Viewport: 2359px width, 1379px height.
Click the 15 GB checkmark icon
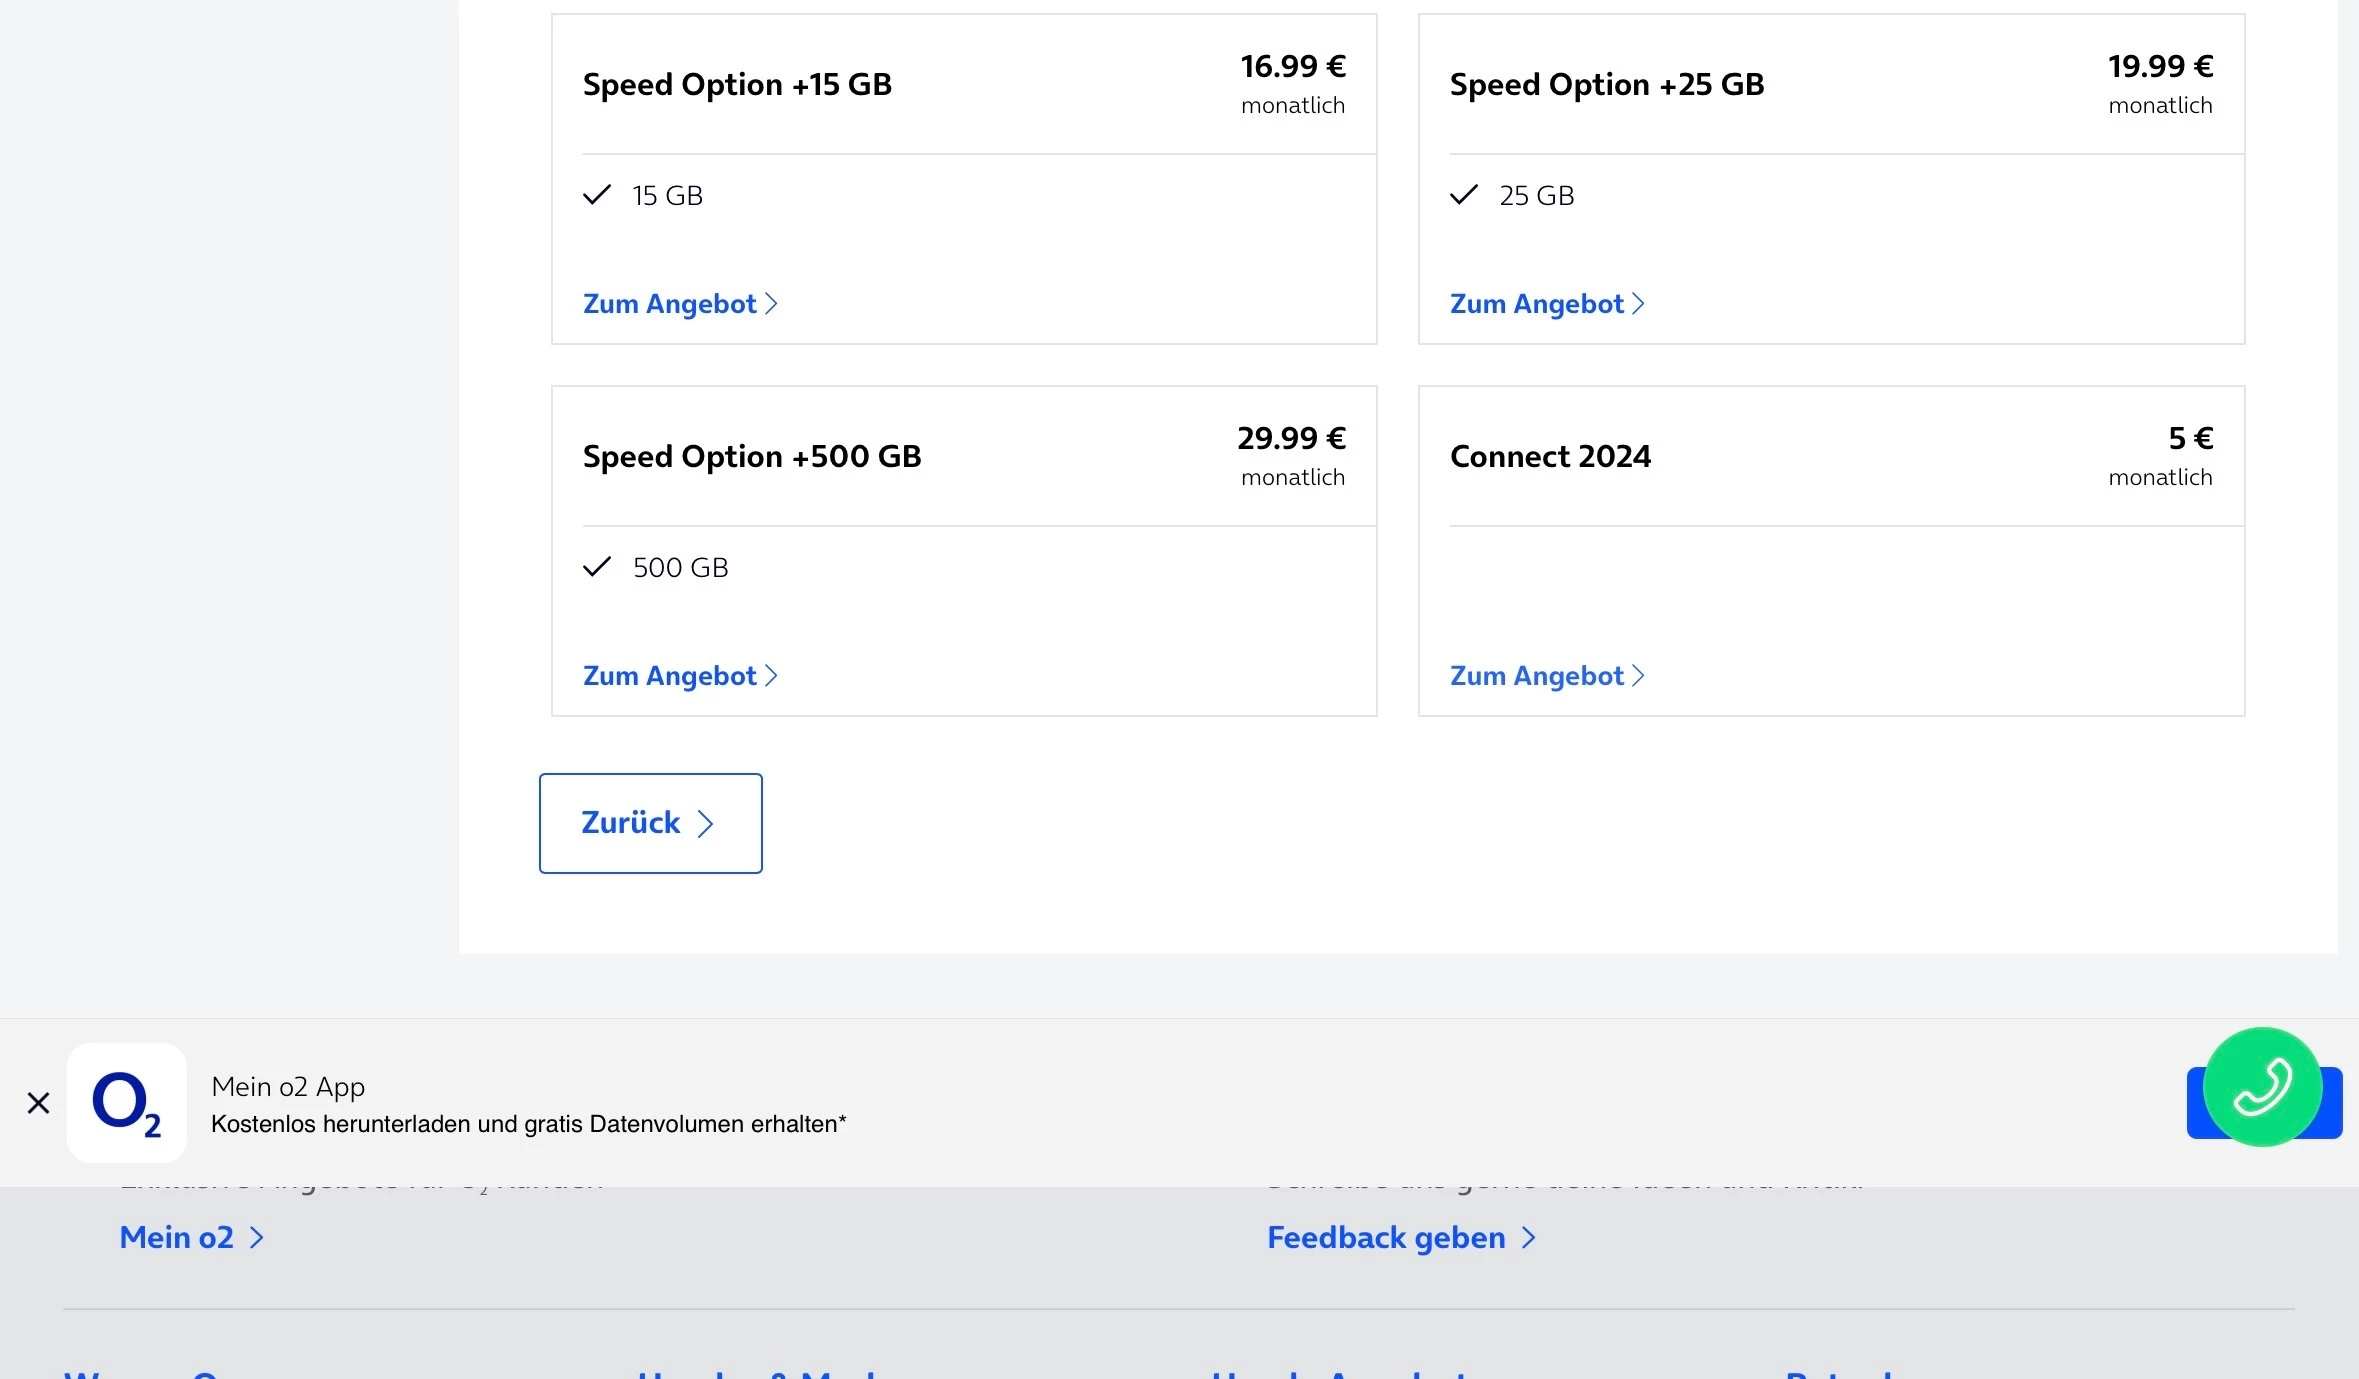597,195
